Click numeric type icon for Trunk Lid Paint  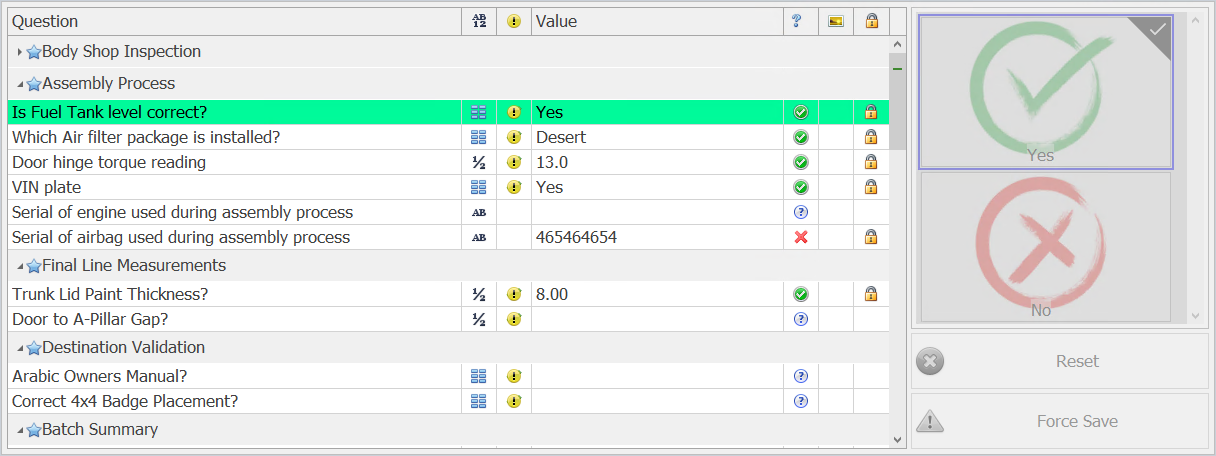click(479, 294)
